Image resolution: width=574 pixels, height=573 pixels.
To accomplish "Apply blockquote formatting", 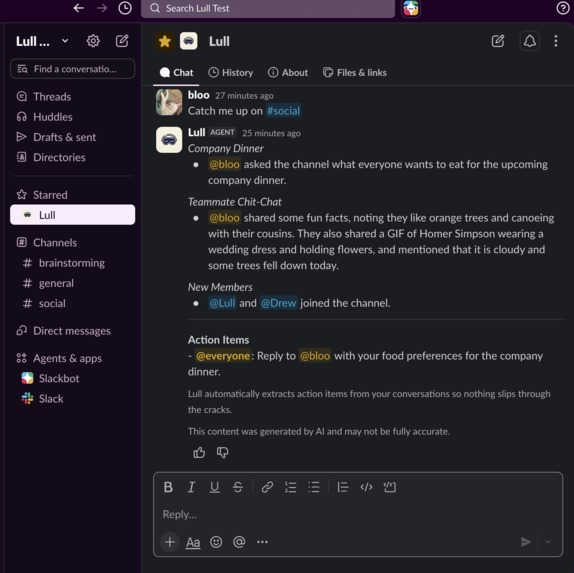I will tap(343, 487).
